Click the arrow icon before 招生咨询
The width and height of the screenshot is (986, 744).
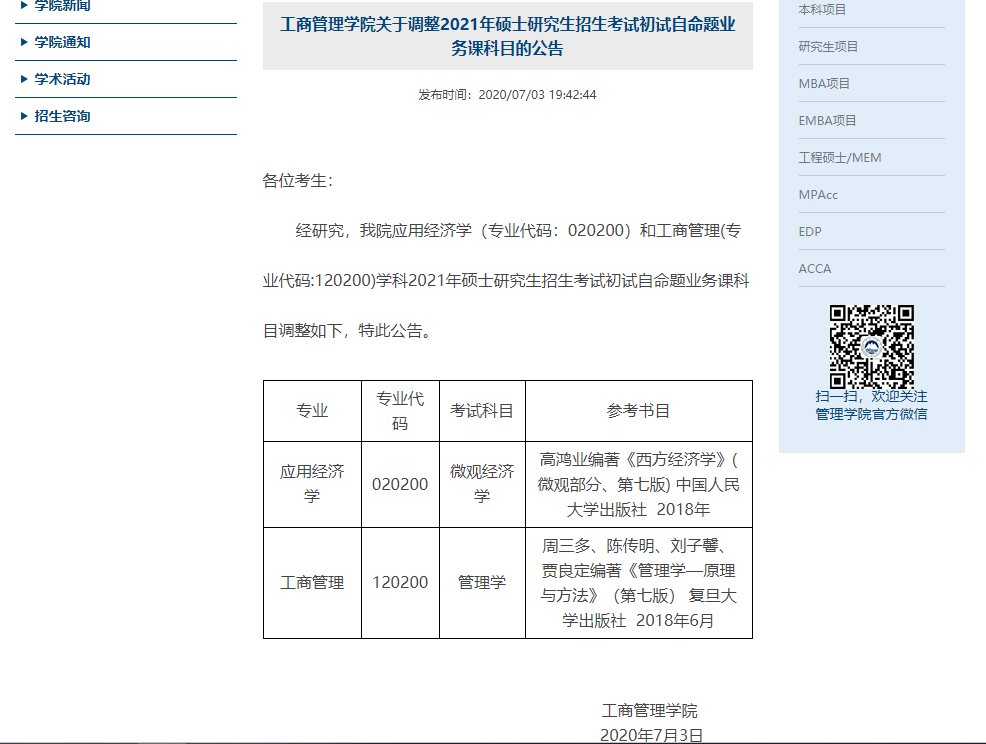(24, 116)
